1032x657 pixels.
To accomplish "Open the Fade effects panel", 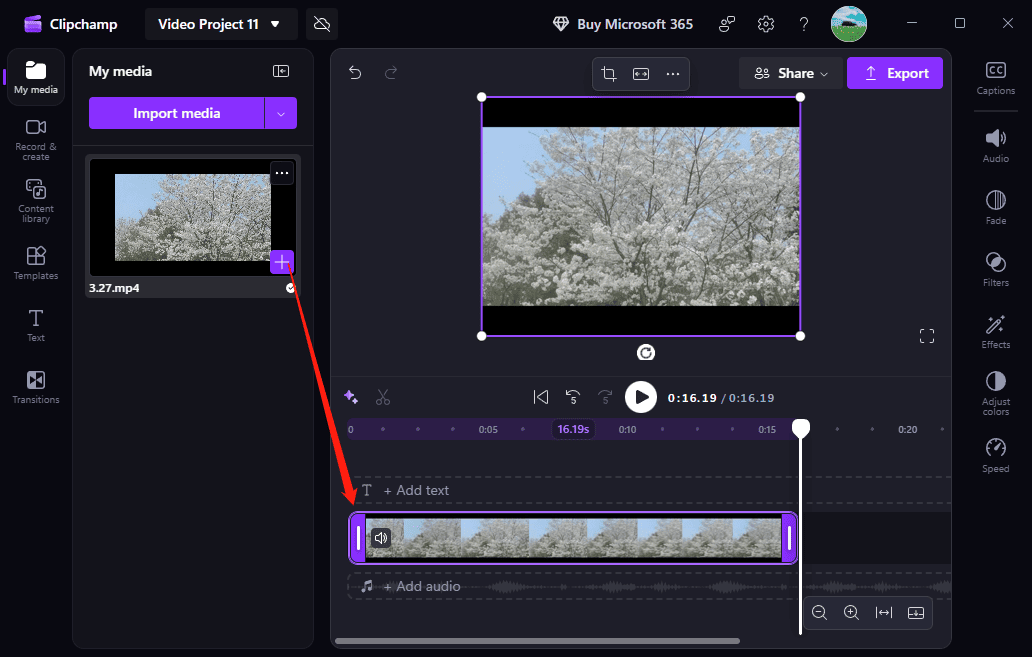I will click(x=995, y=206).
